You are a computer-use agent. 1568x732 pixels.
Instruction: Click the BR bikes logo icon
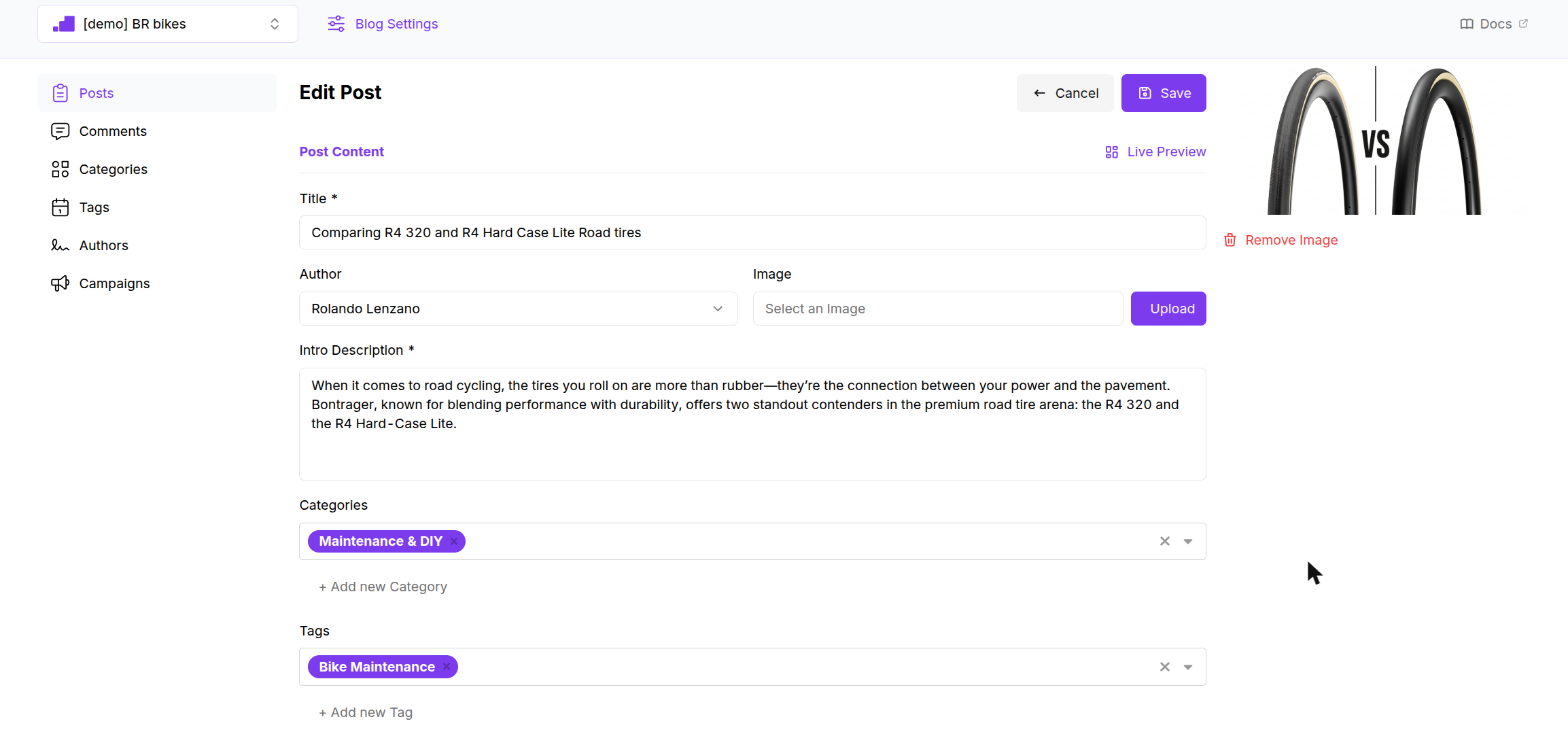64,24
